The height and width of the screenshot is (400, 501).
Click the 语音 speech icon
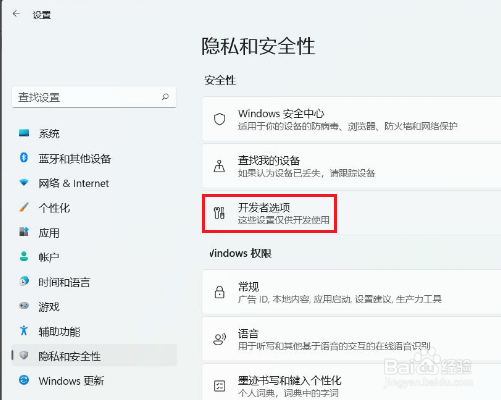click(x=219, y=339)
